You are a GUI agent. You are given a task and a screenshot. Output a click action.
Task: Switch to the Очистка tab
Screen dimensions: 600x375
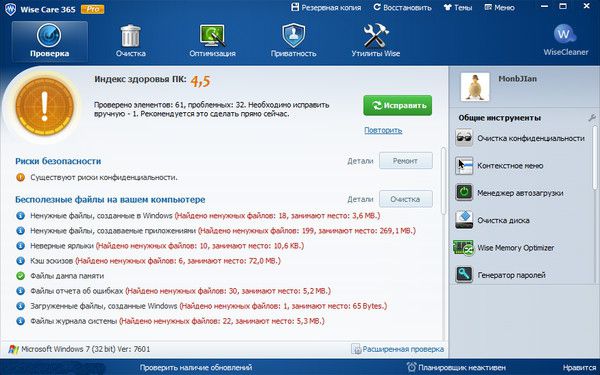130,41
